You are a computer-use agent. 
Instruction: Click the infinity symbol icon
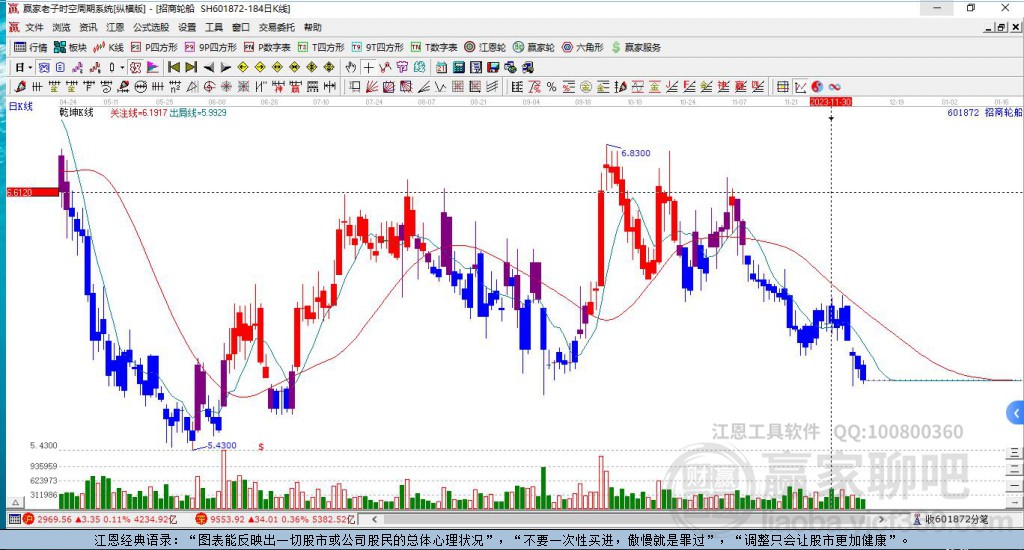tap(834, 87)
